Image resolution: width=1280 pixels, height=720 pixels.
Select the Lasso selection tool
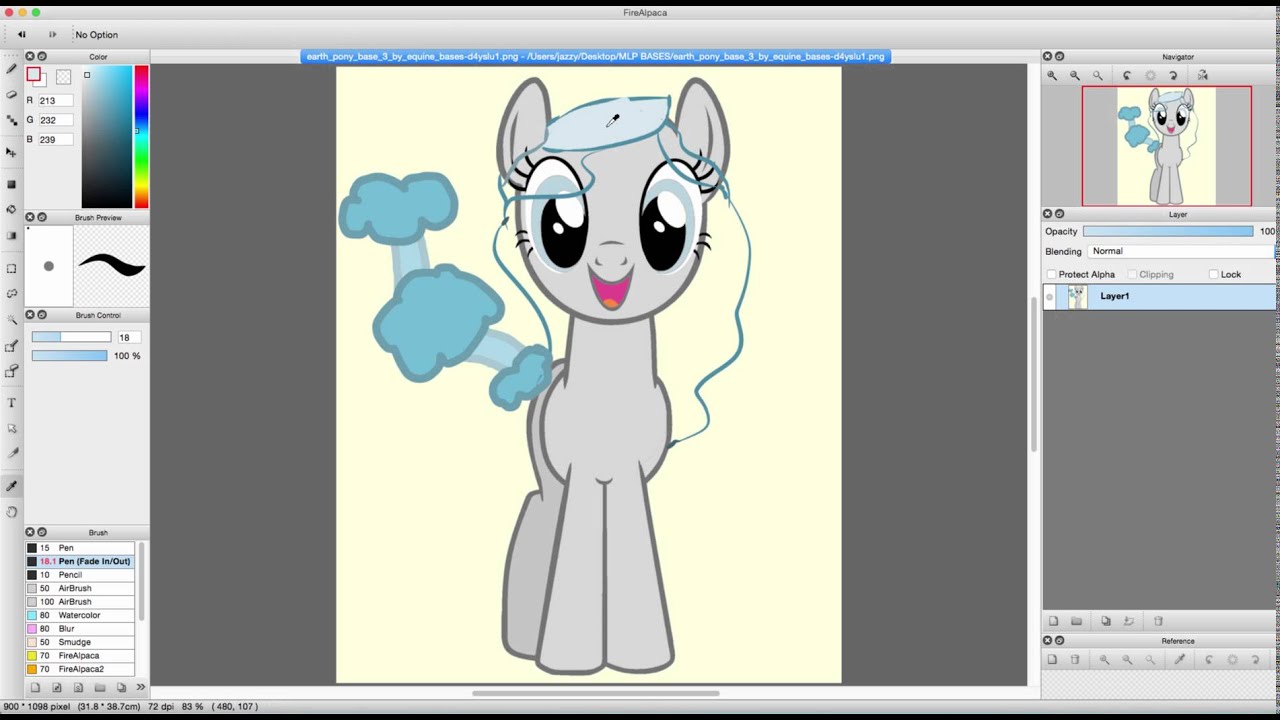[x=11, y=294]
